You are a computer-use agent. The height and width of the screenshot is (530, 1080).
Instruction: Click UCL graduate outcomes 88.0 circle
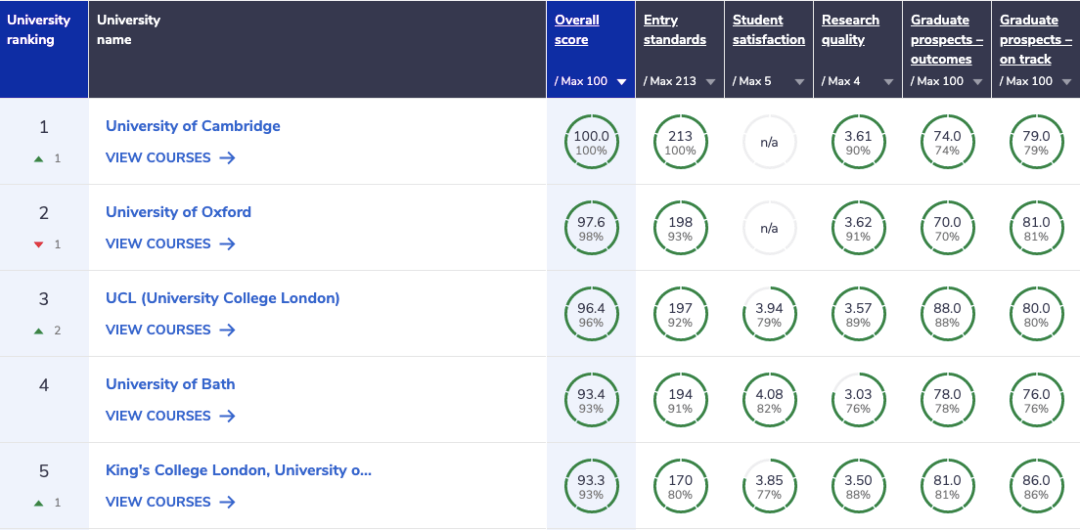click(x=947, y=314)
